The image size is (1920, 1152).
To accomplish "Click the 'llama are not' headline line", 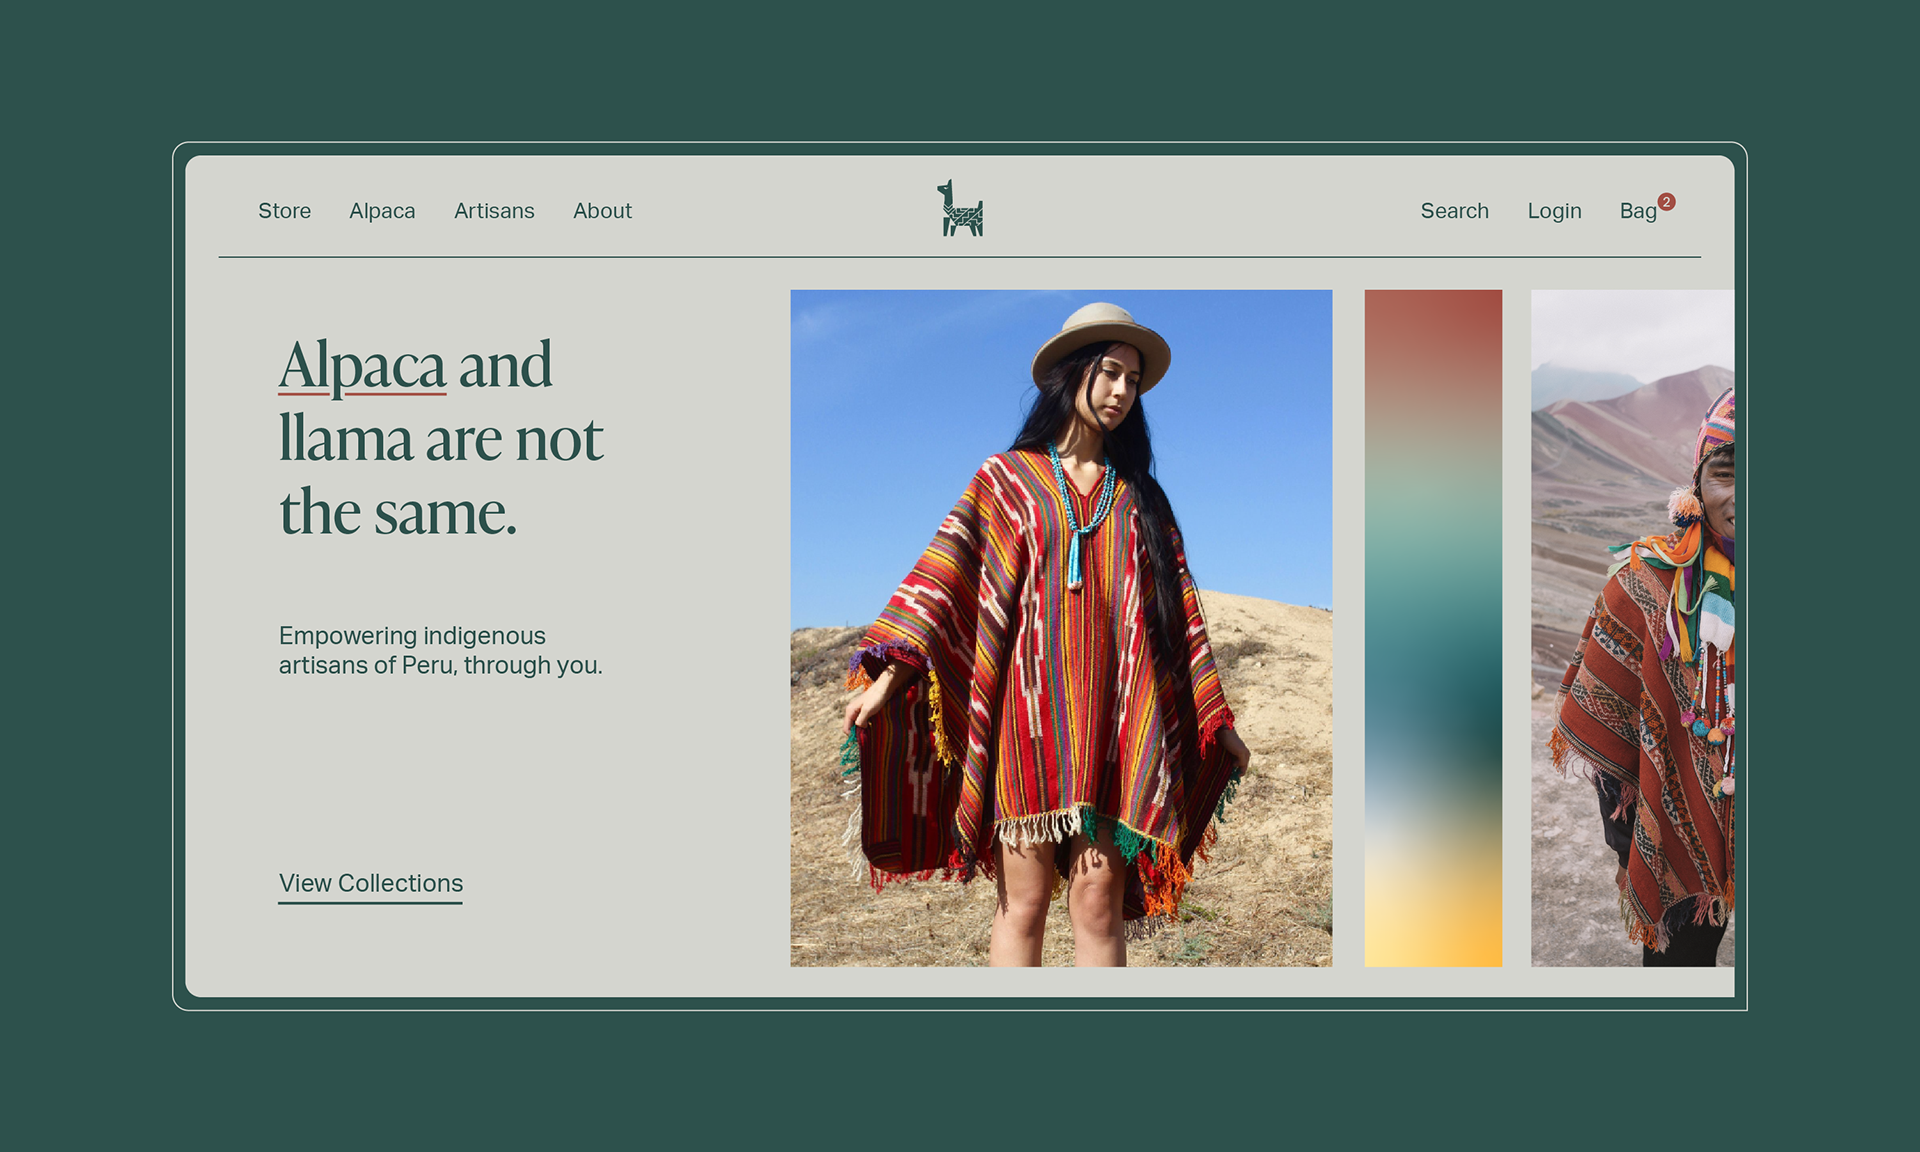I will [x=441, y=439].
